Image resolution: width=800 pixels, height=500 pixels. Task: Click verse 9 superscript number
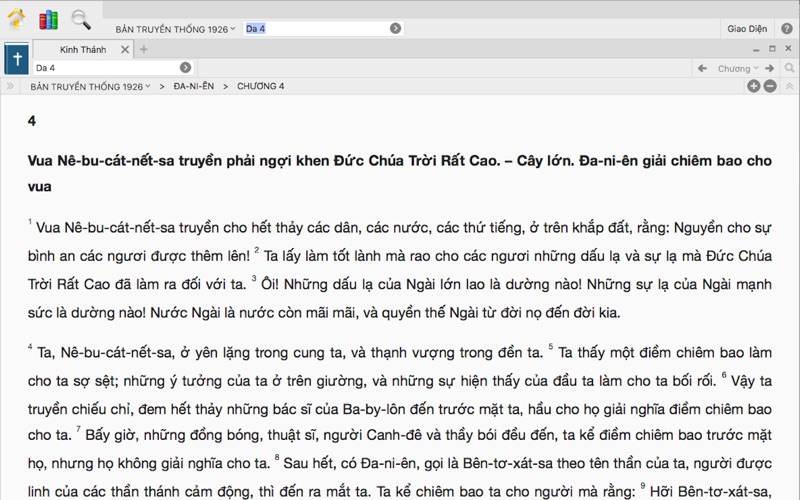point(643,486)
